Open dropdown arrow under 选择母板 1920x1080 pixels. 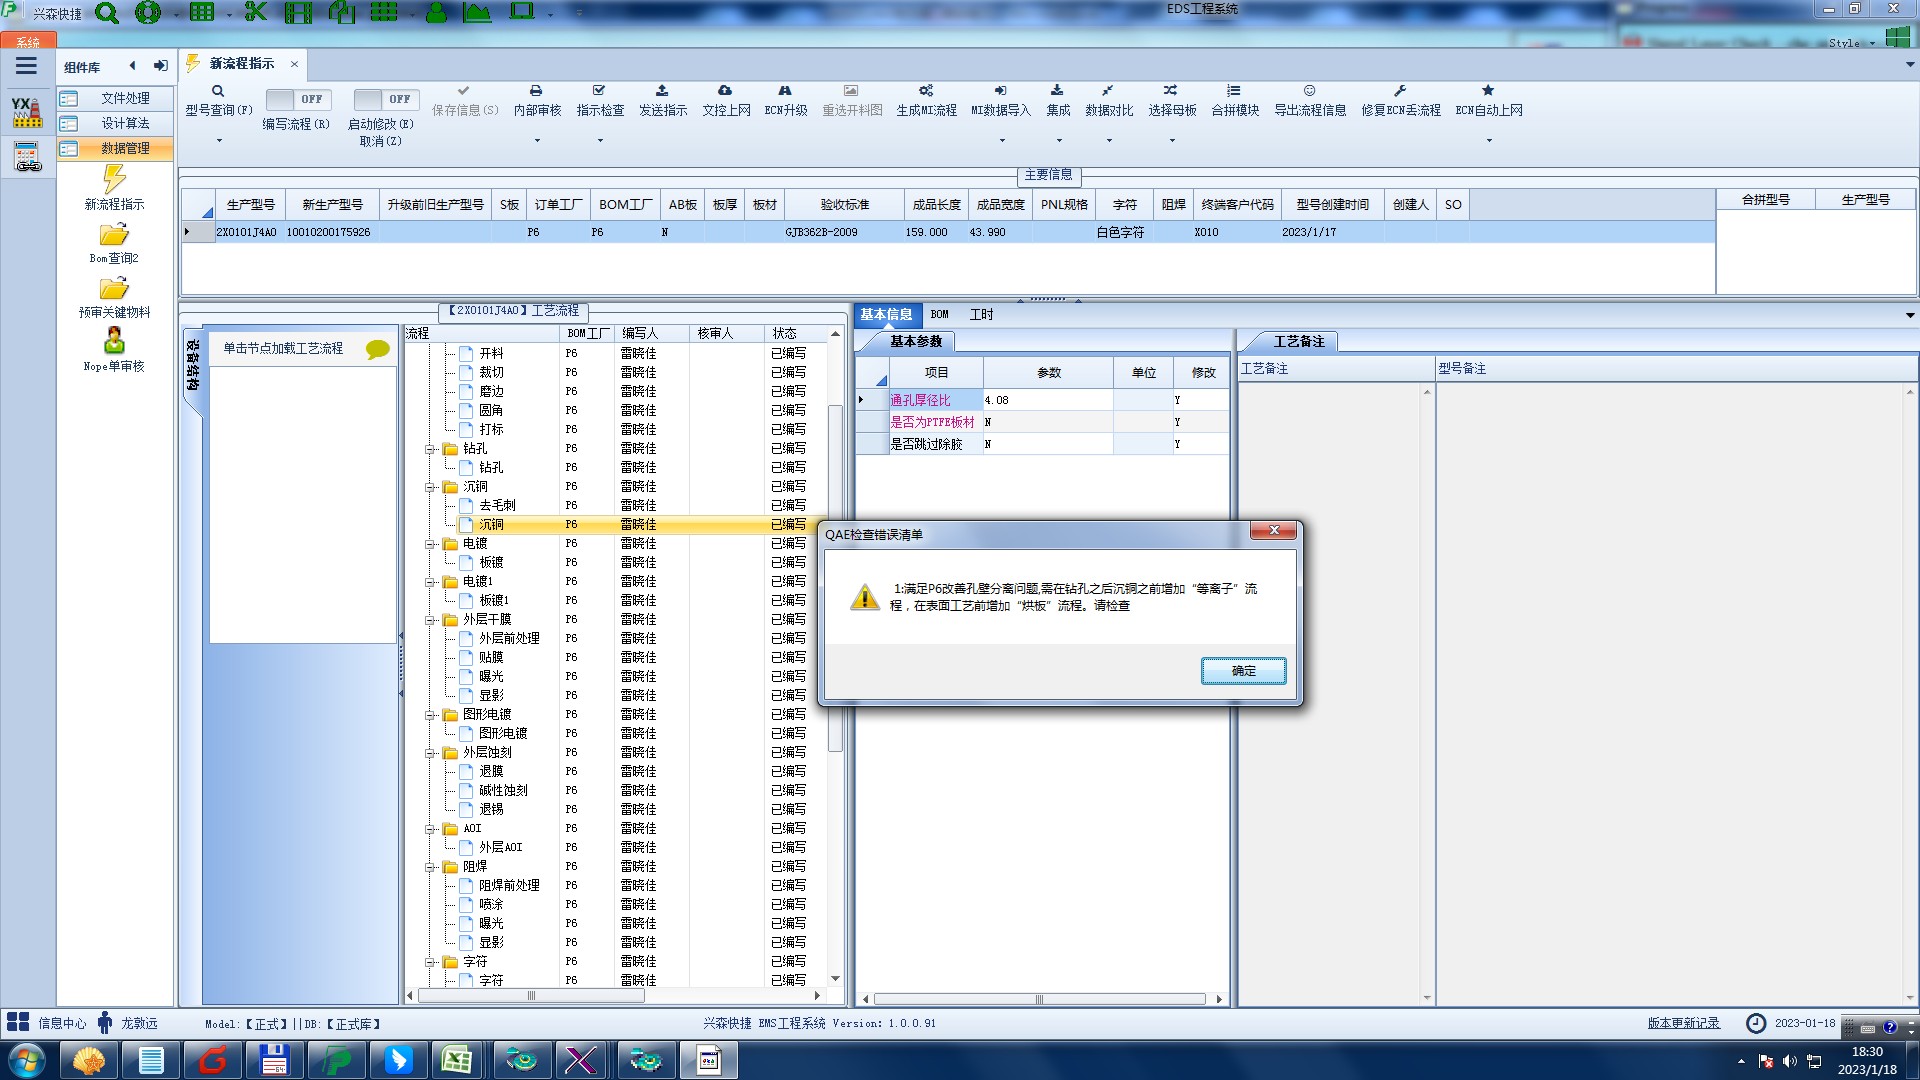coord(1172,141)
